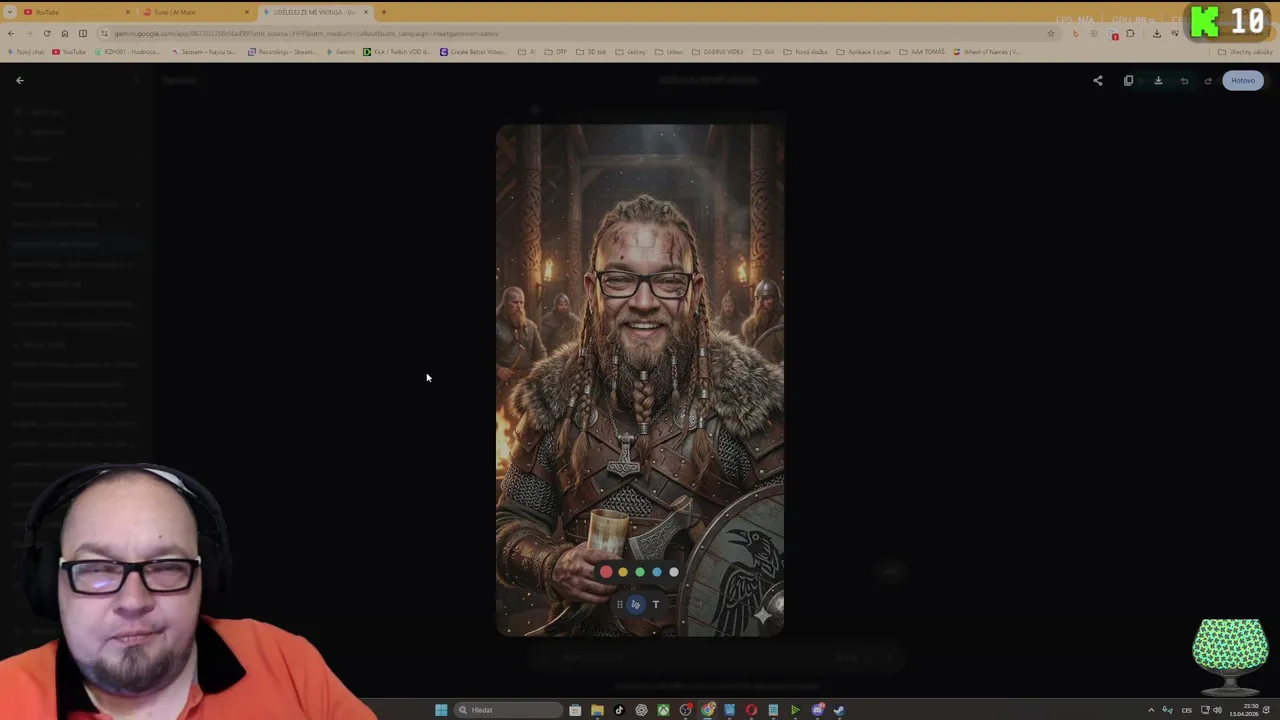Viewport: 1280px width, 720px height.
Task: Navigate back in the browser
Action: click(x=10, y=33)
